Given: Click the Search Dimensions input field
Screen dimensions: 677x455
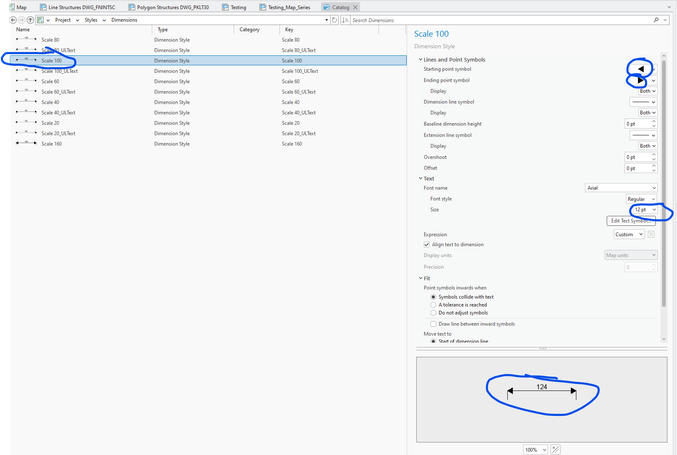Looking at the screenshot, I should click(x=501, y=20).
